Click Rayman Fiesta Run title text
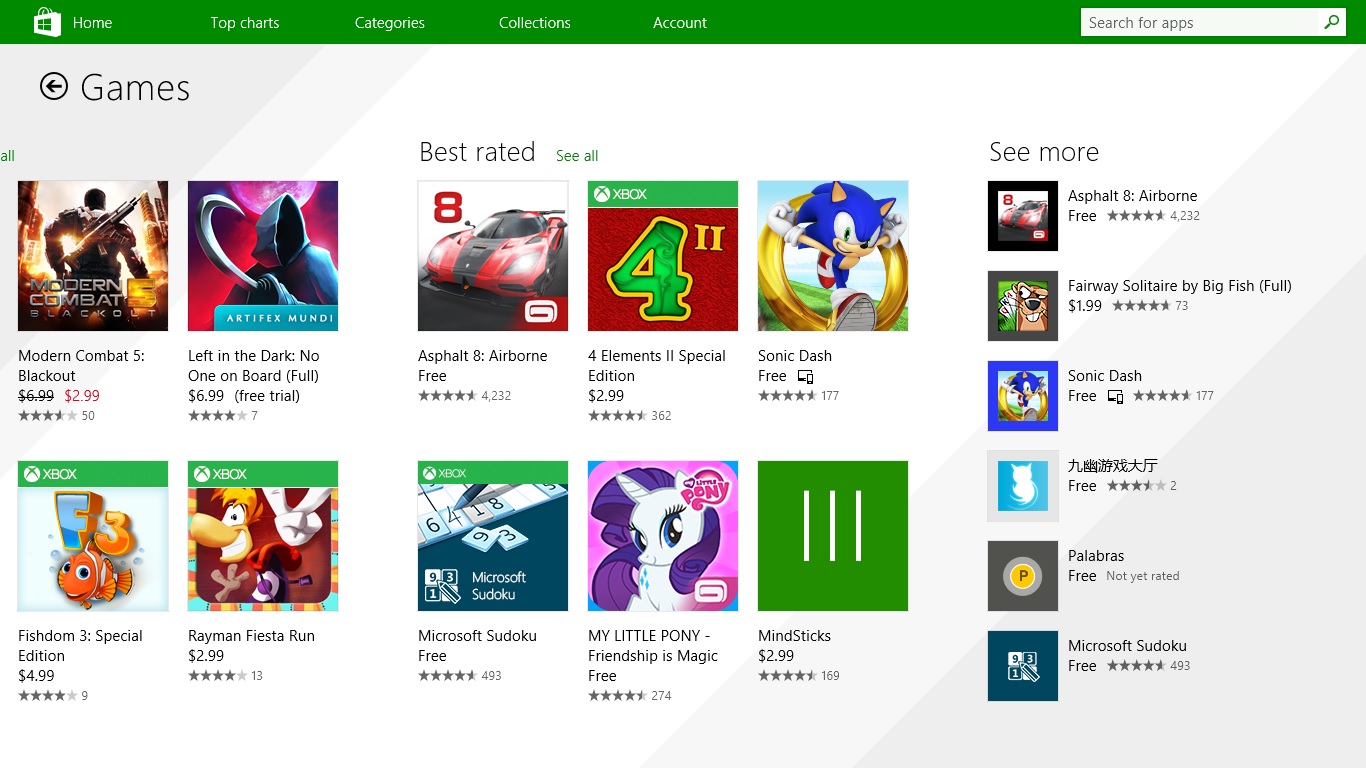This screenshot has height=768, width=1366. pyautogui.click(x=251, y=636)
